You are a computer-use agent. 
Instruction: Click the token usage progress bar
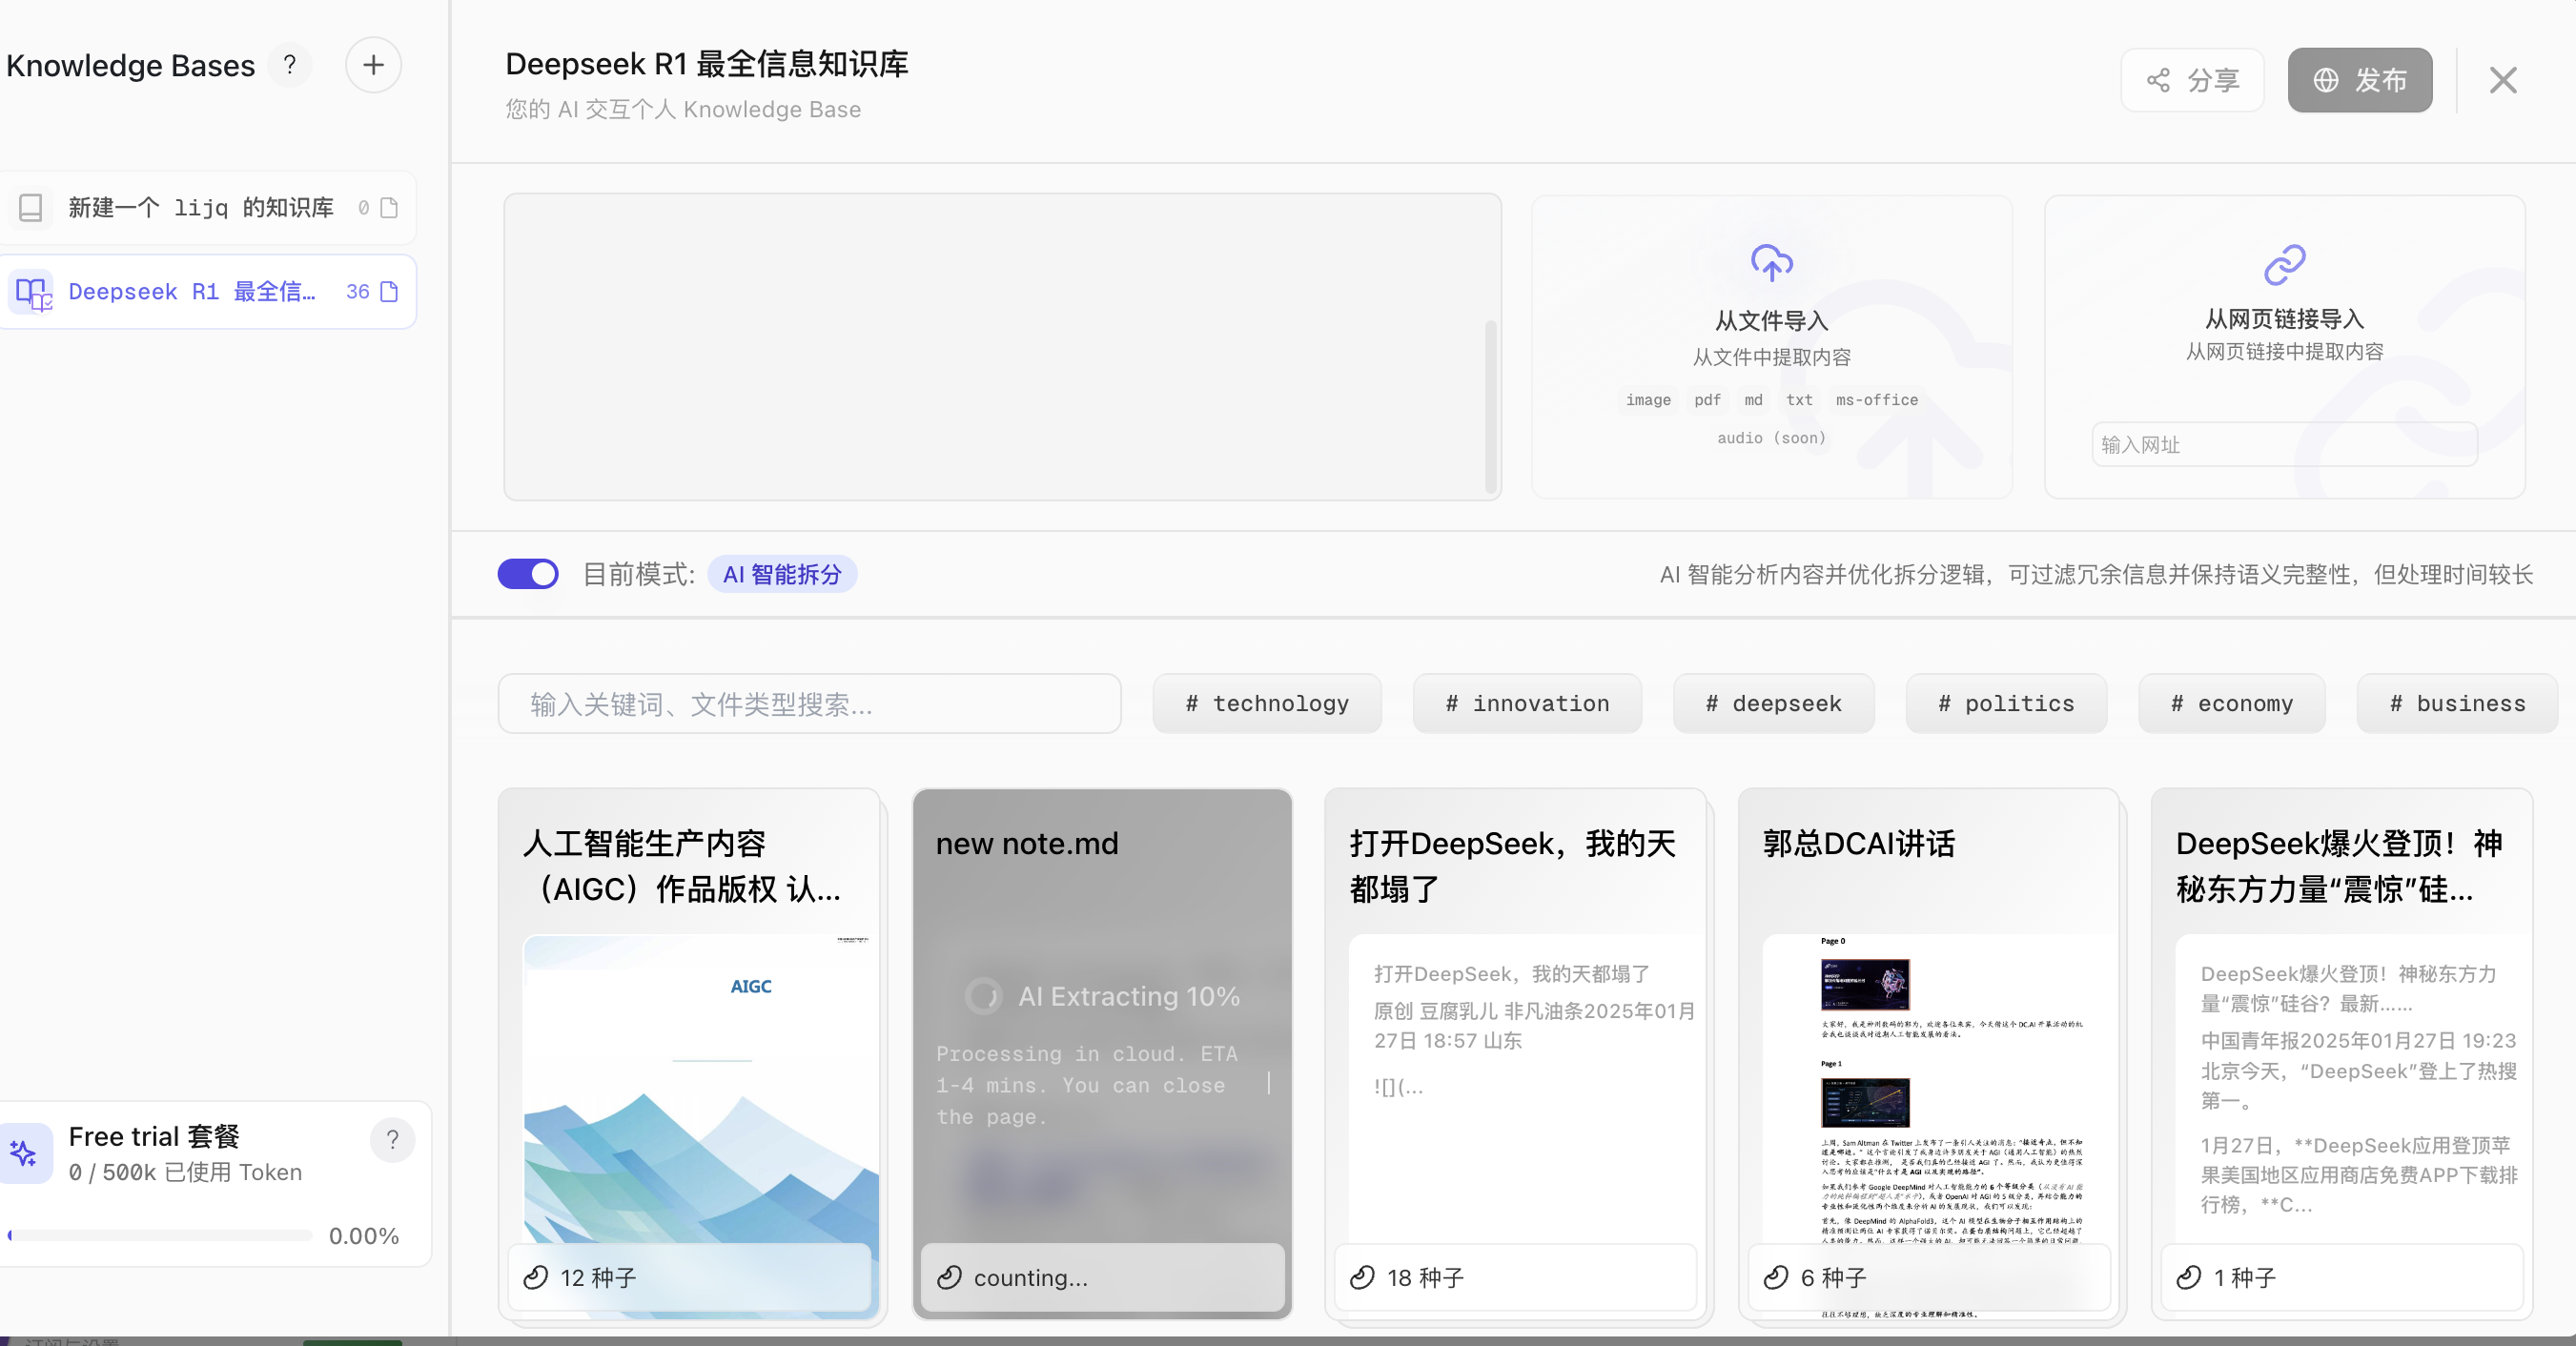click(x=160, y=1236)
